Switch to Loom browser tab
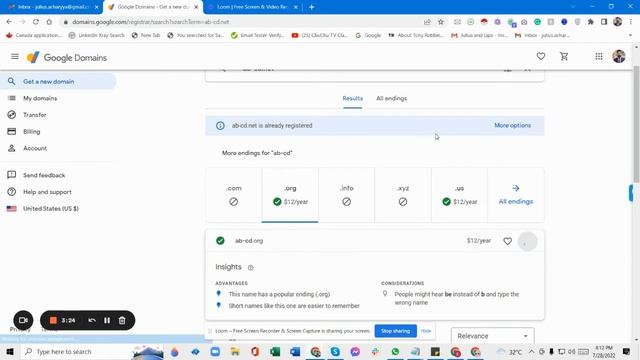 coord(252,7)
